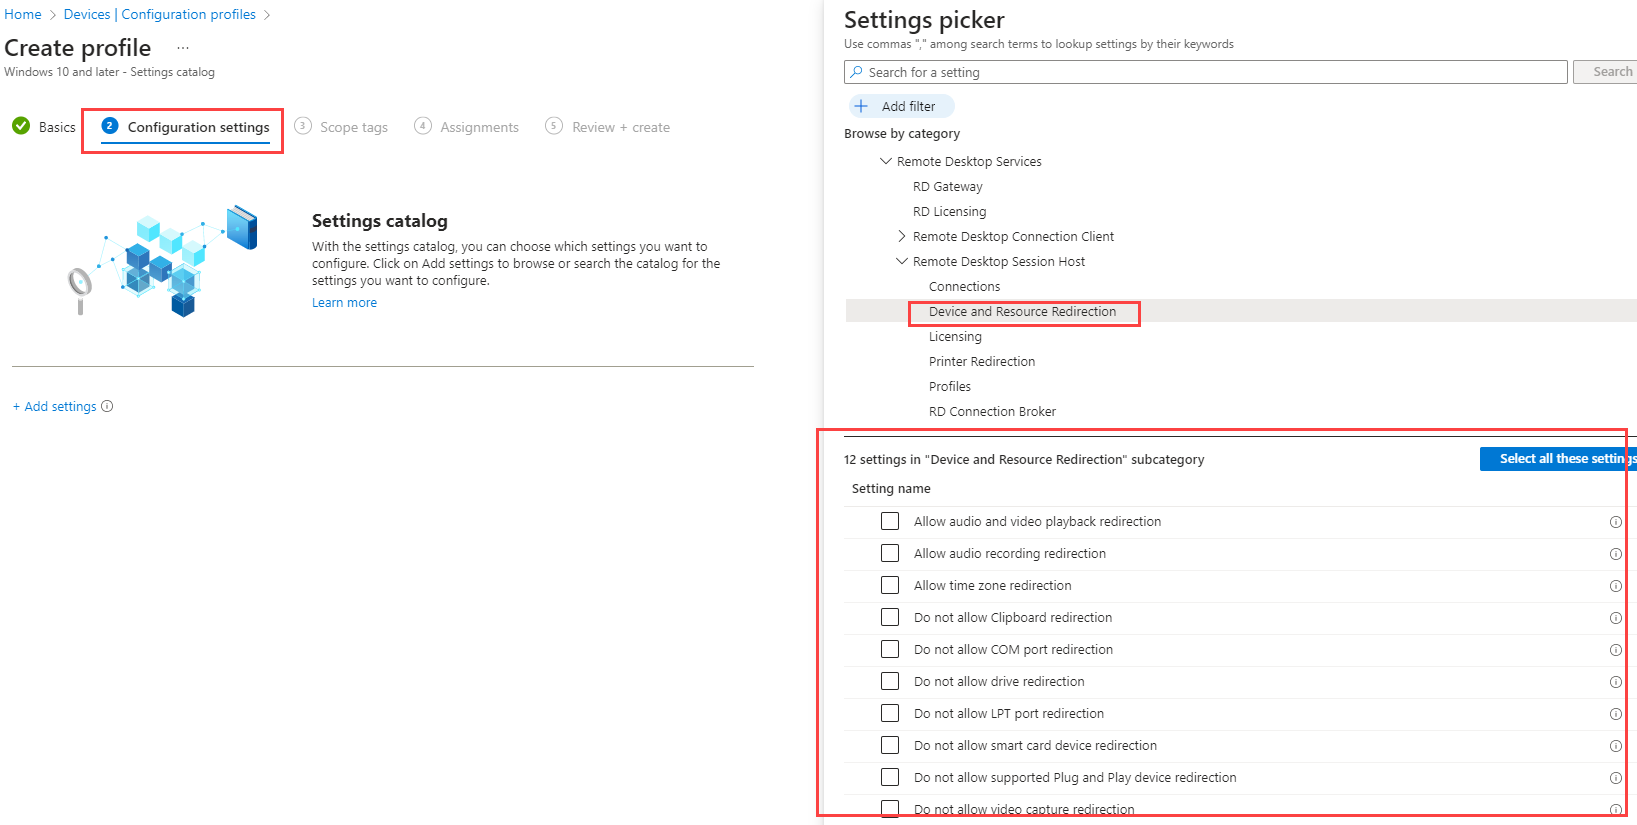Expand Remote Desktop Connection Client
This screenshot has width=1637, height=825.
point(902,236)
